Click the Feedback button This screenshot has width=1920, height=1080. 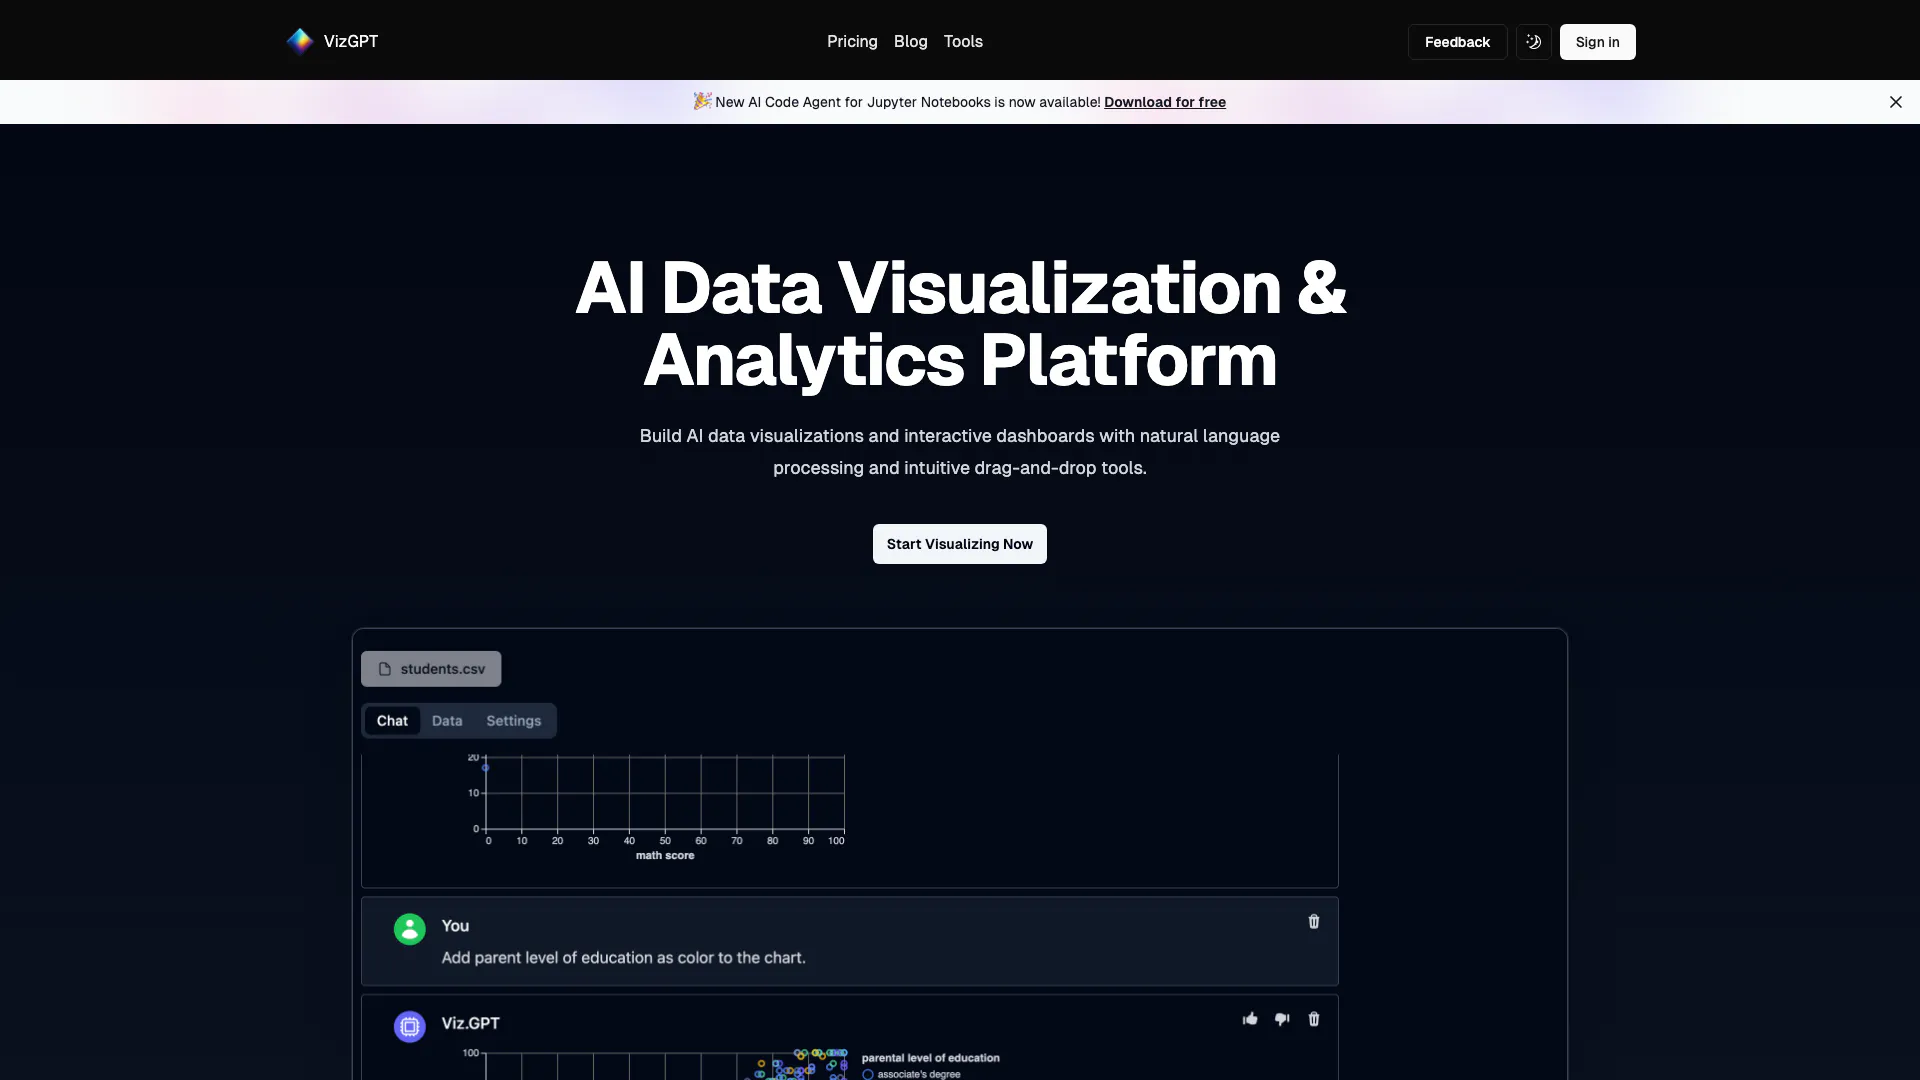click(x=1457, y=42)
